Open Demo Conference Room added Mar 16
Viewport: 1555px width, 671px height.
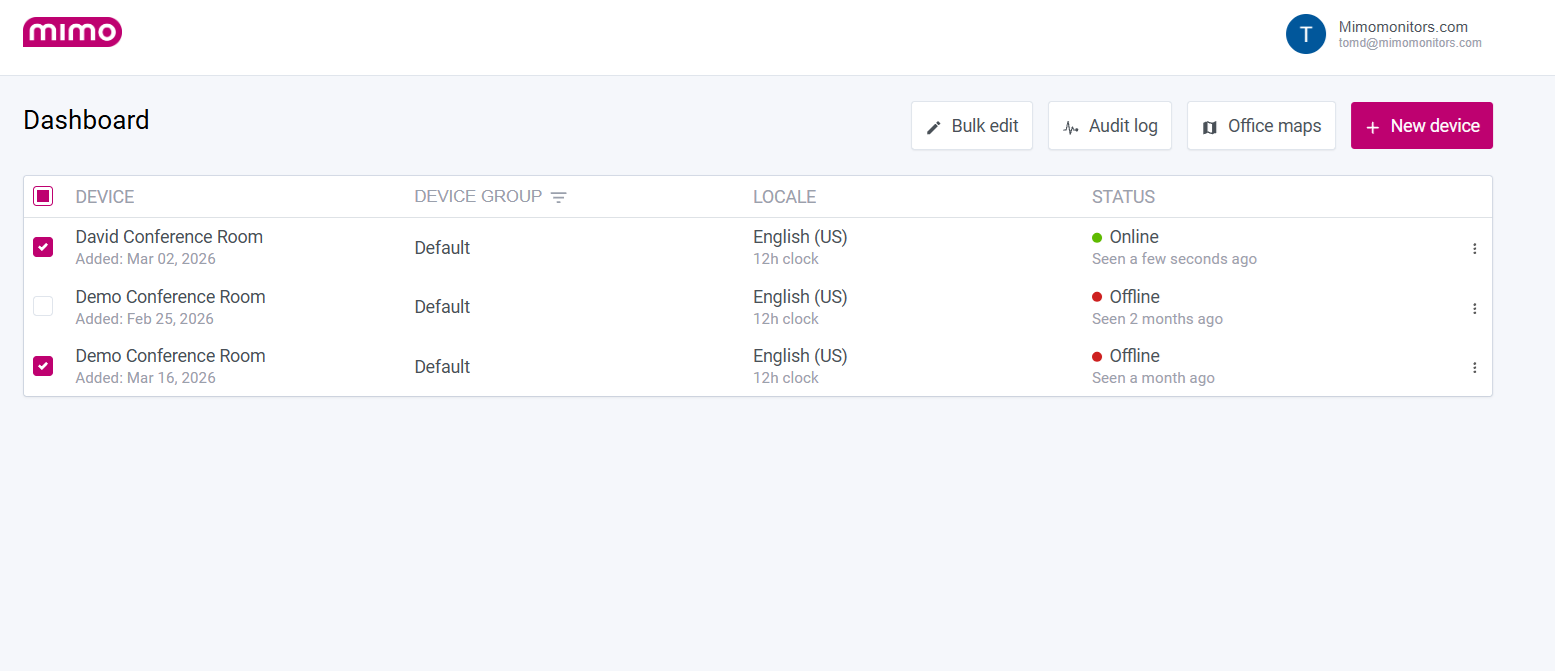tap(170, 356)
